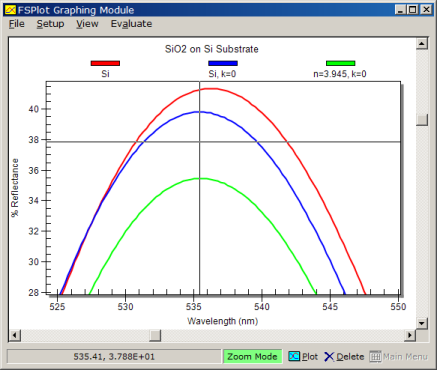This screenshot has width=437, height=370.
Task: Click the n=3.945, k=0 legend label
Action: click(340, 74)
